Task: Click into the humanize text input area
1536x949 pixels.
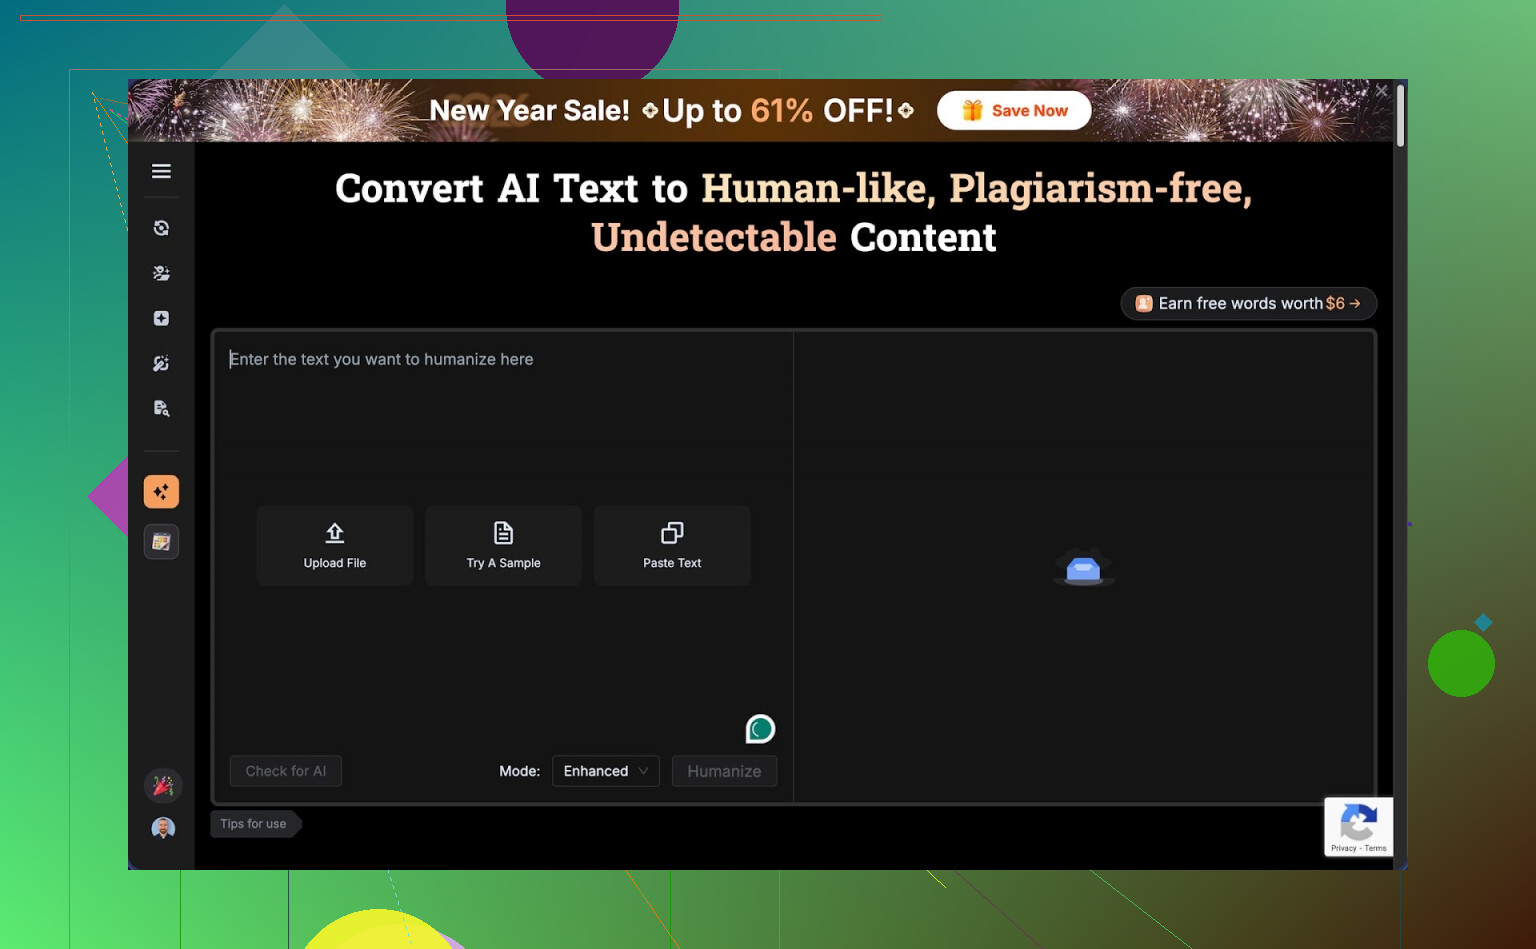Action: tap(500, 420)
